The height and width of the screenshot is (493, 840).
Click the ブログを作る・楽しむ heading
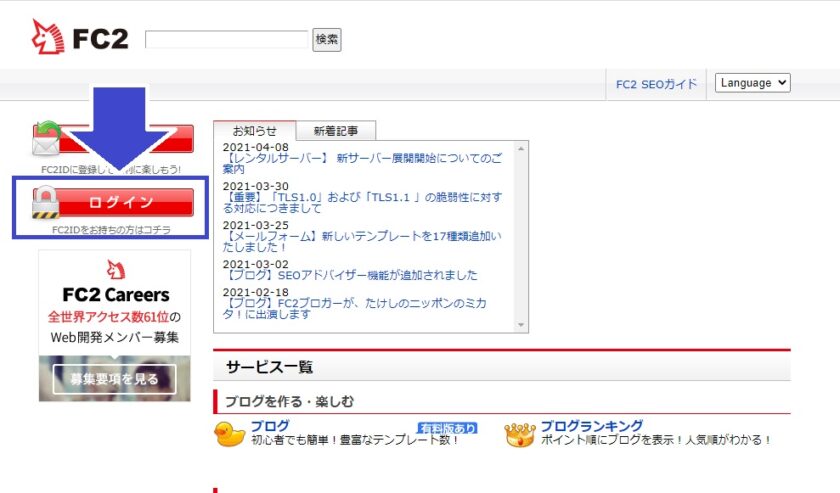click(289, 401)
